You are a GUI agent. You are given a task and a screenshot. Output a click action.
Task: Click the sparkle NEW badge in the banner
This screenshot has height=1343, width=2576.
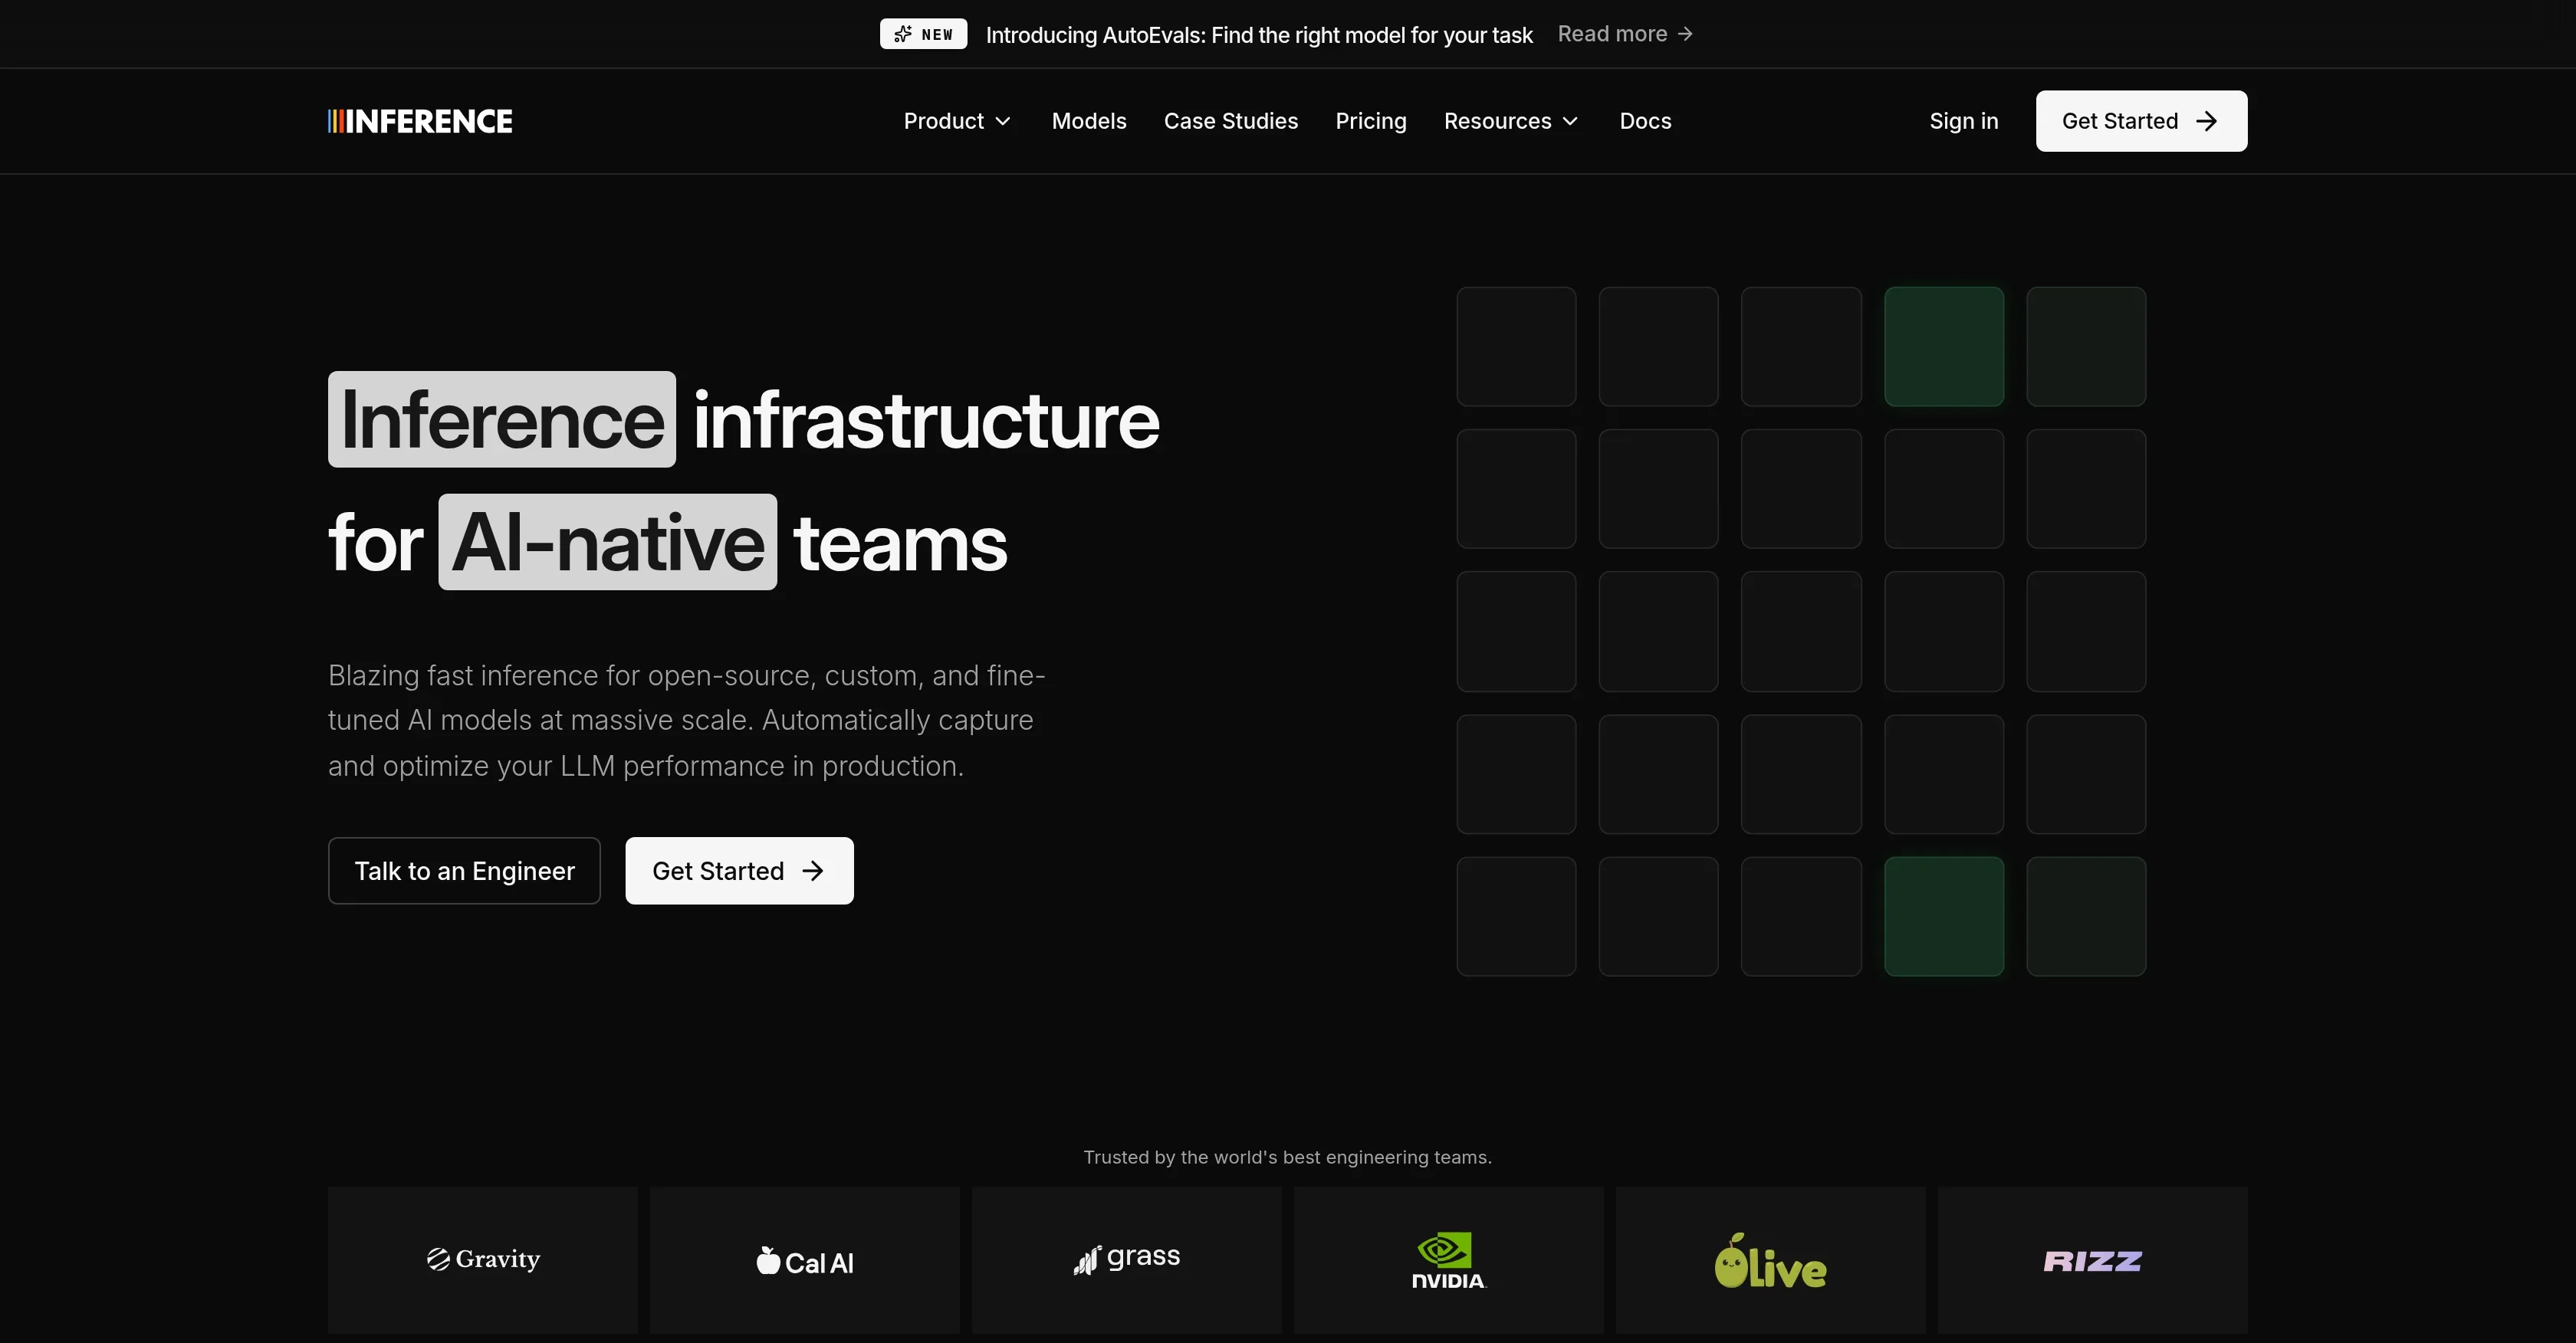[923, 34]
